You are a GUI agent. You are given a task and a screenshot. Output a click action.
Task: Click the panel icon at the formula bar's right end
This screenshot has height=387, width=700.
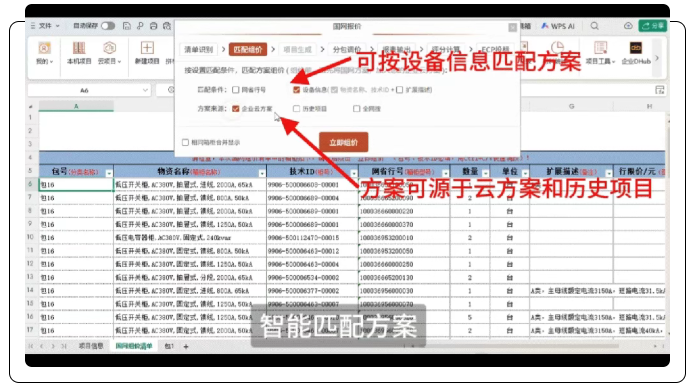click(660, 90)
